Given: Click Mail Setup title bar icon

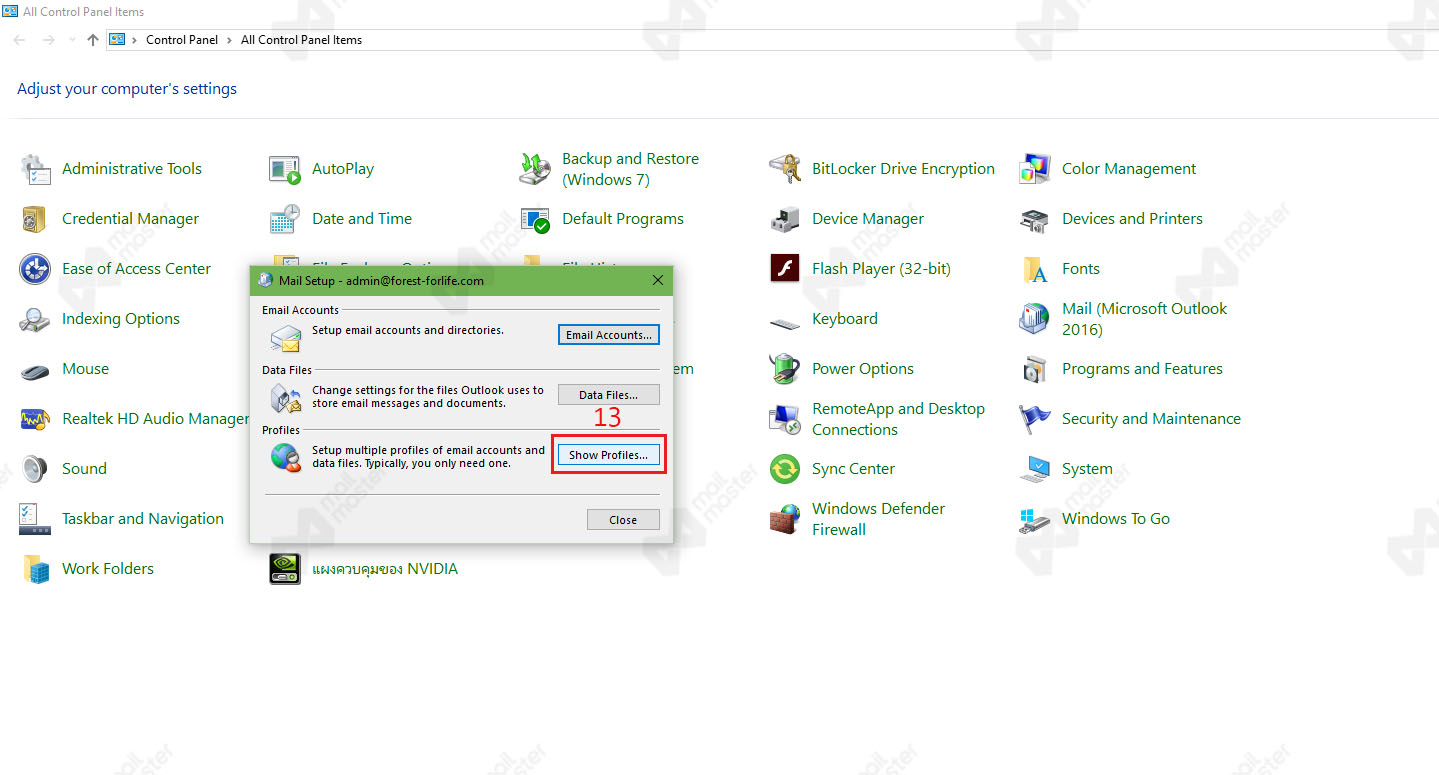Looking at the screenshot, I should click(265, 281).
